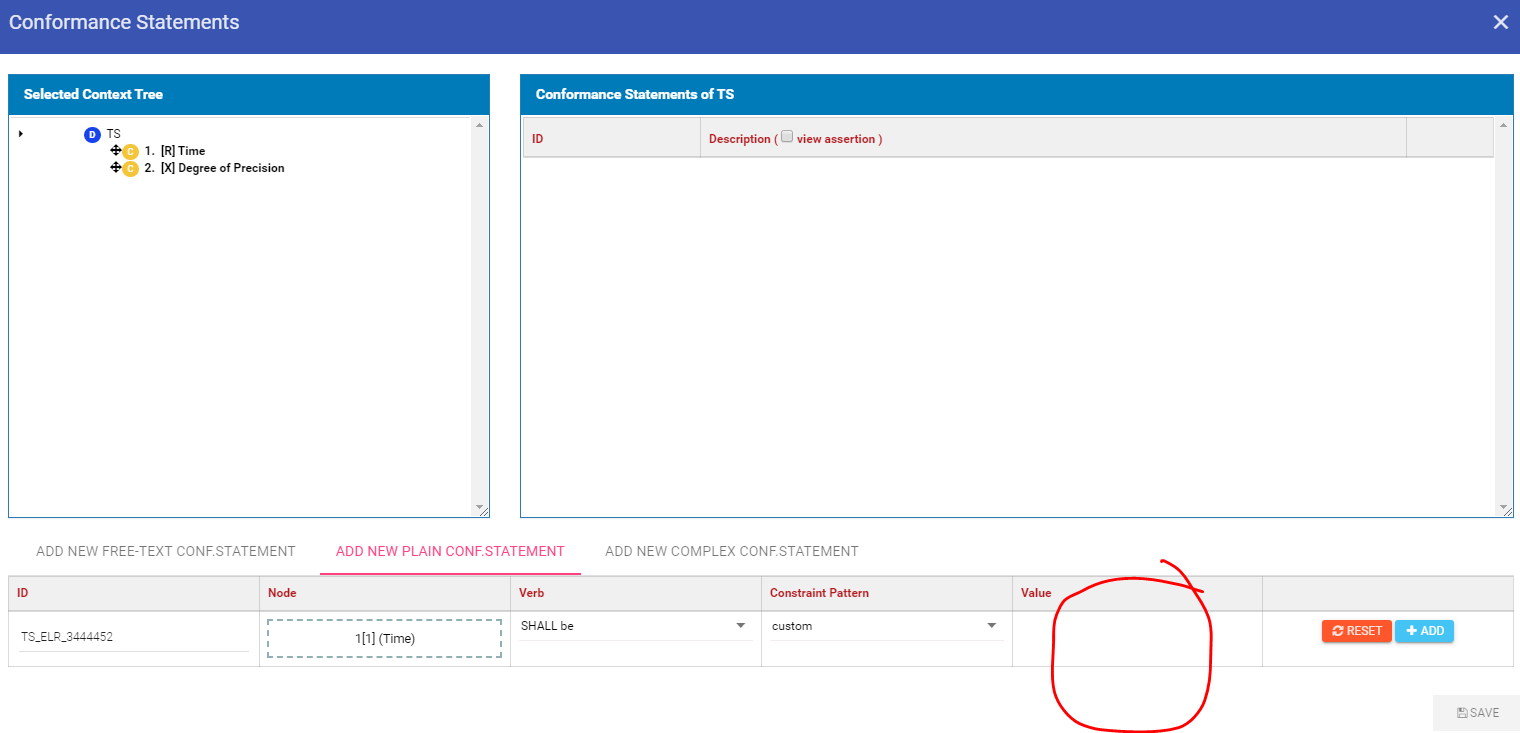This screenshot has height=733, width=1520.
Task: Click Degree of Precision's crosshair move icon
Action: pos(116,167)
